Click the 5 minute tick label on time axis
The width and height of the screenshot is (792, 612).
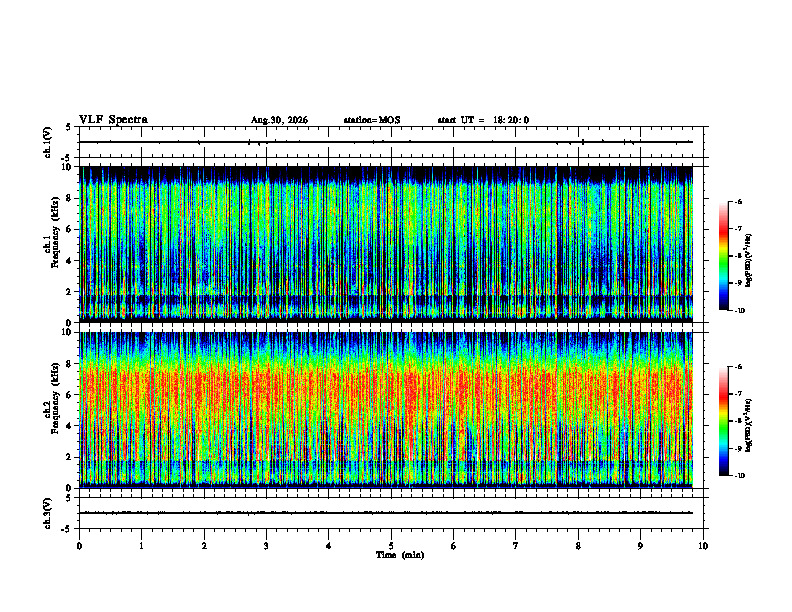point(391,546)
